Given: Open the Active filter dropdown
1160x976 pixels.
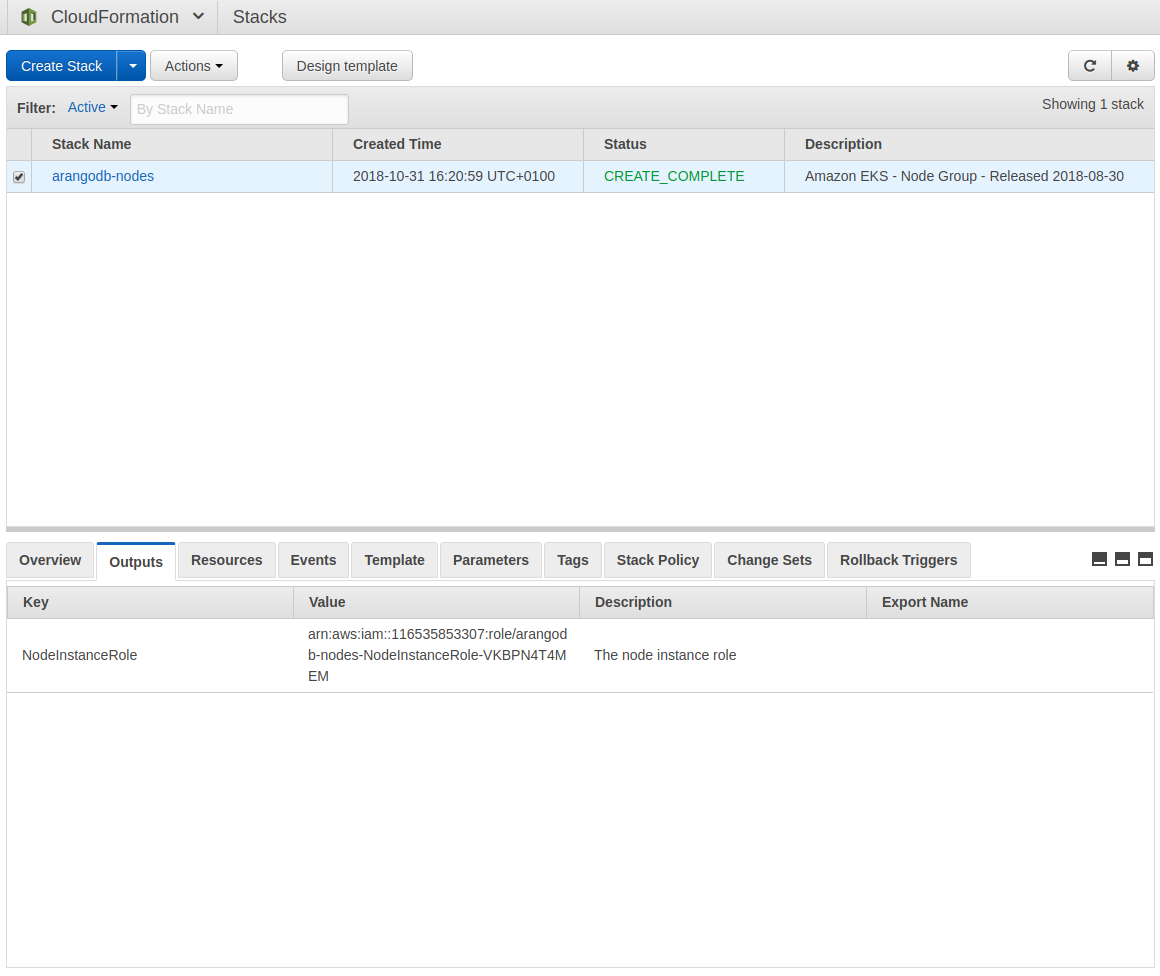Looking at the screenshot, I should coord(92,108).
